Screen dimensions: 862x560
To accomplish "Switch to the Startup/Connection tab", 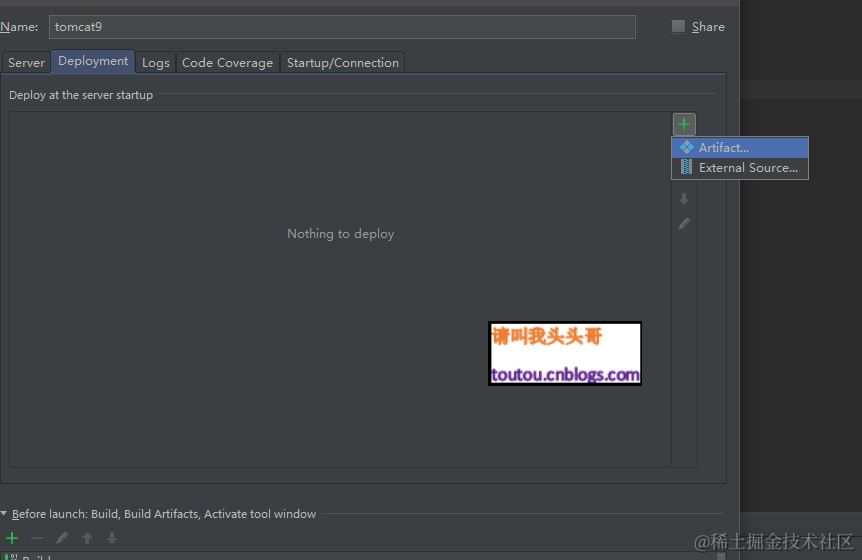I will click(342, 63).
